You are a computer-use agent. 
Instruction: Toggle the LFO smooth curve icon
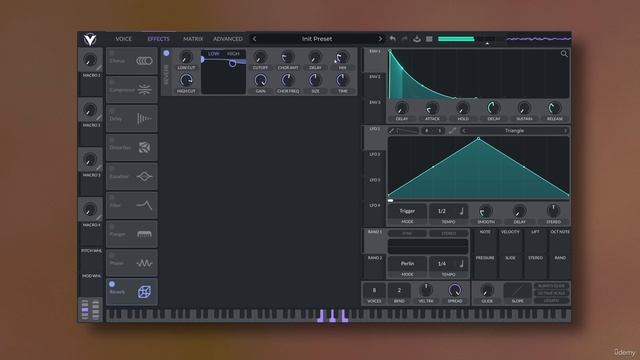pos(452,131)
